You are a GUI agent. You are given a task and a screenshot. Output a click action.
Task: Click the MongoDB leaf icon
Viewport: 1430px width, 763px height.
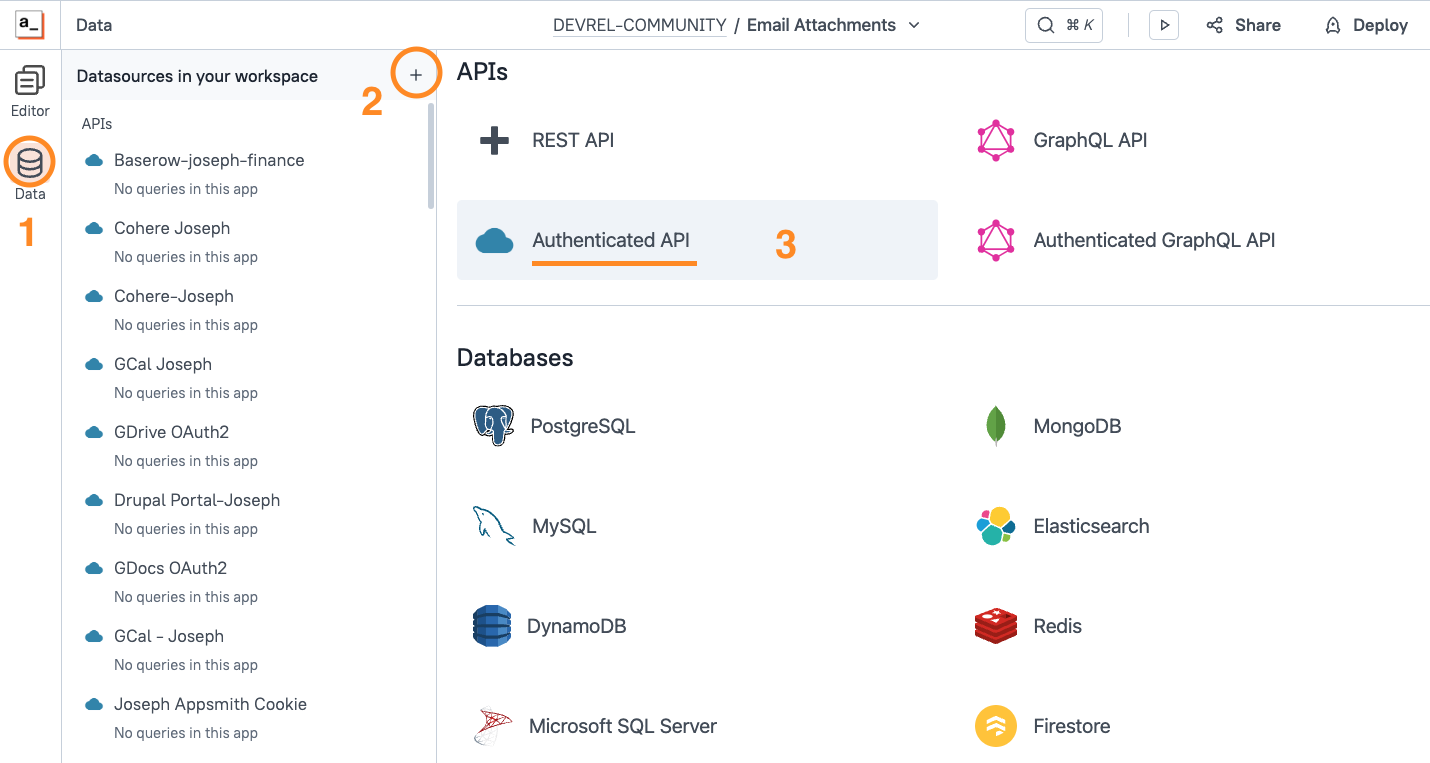tap(995, 426)
